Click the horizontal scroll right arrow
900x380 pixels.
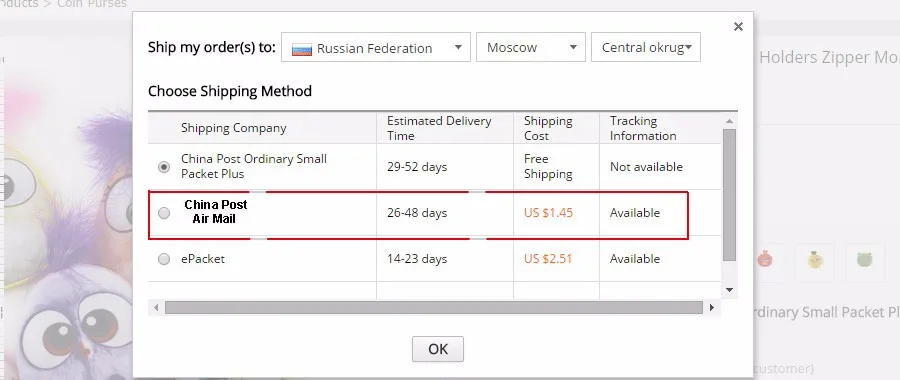tap(712, 308)
